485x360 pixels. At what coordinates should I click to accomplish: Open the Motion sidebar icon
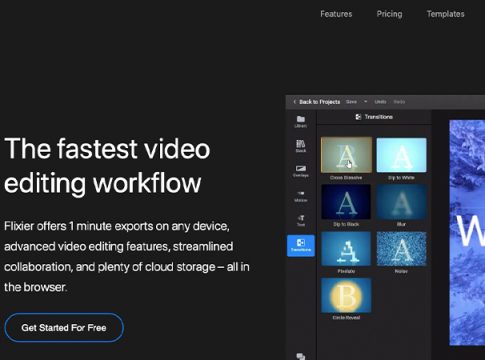[x=301, y=196]
